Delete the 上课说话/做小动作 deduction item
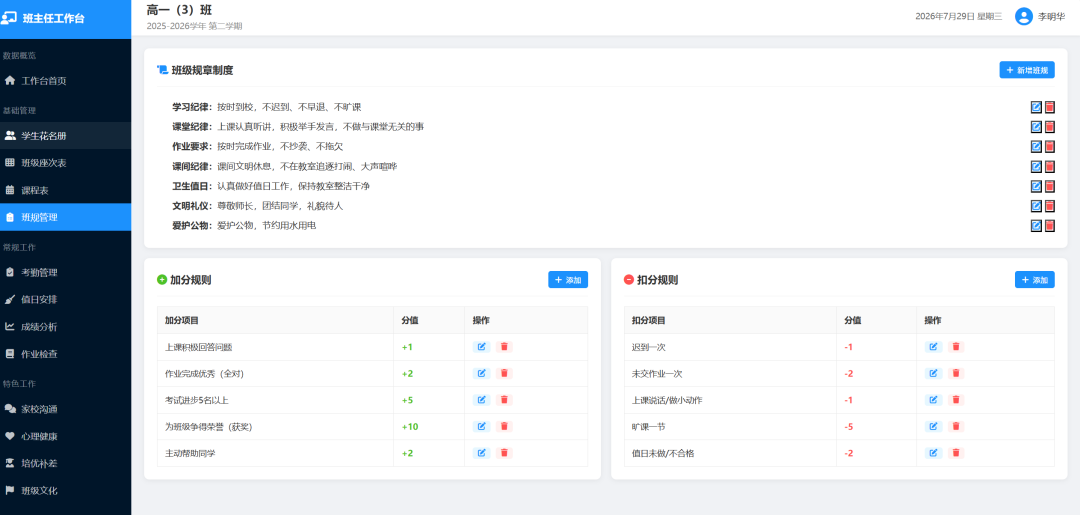The image size is (1080, 515). tap(956, 399)
